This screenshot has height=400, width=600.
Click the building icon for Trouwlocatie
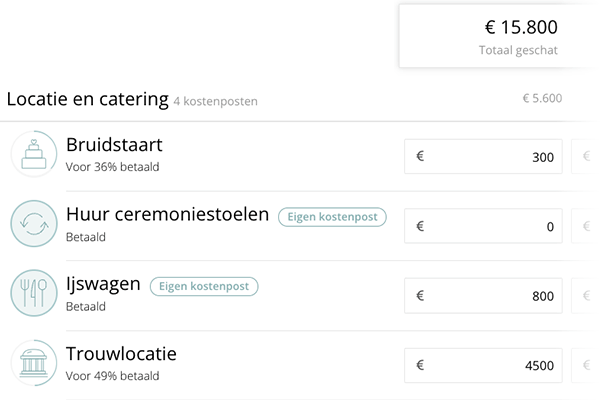(x=34, y=365)
